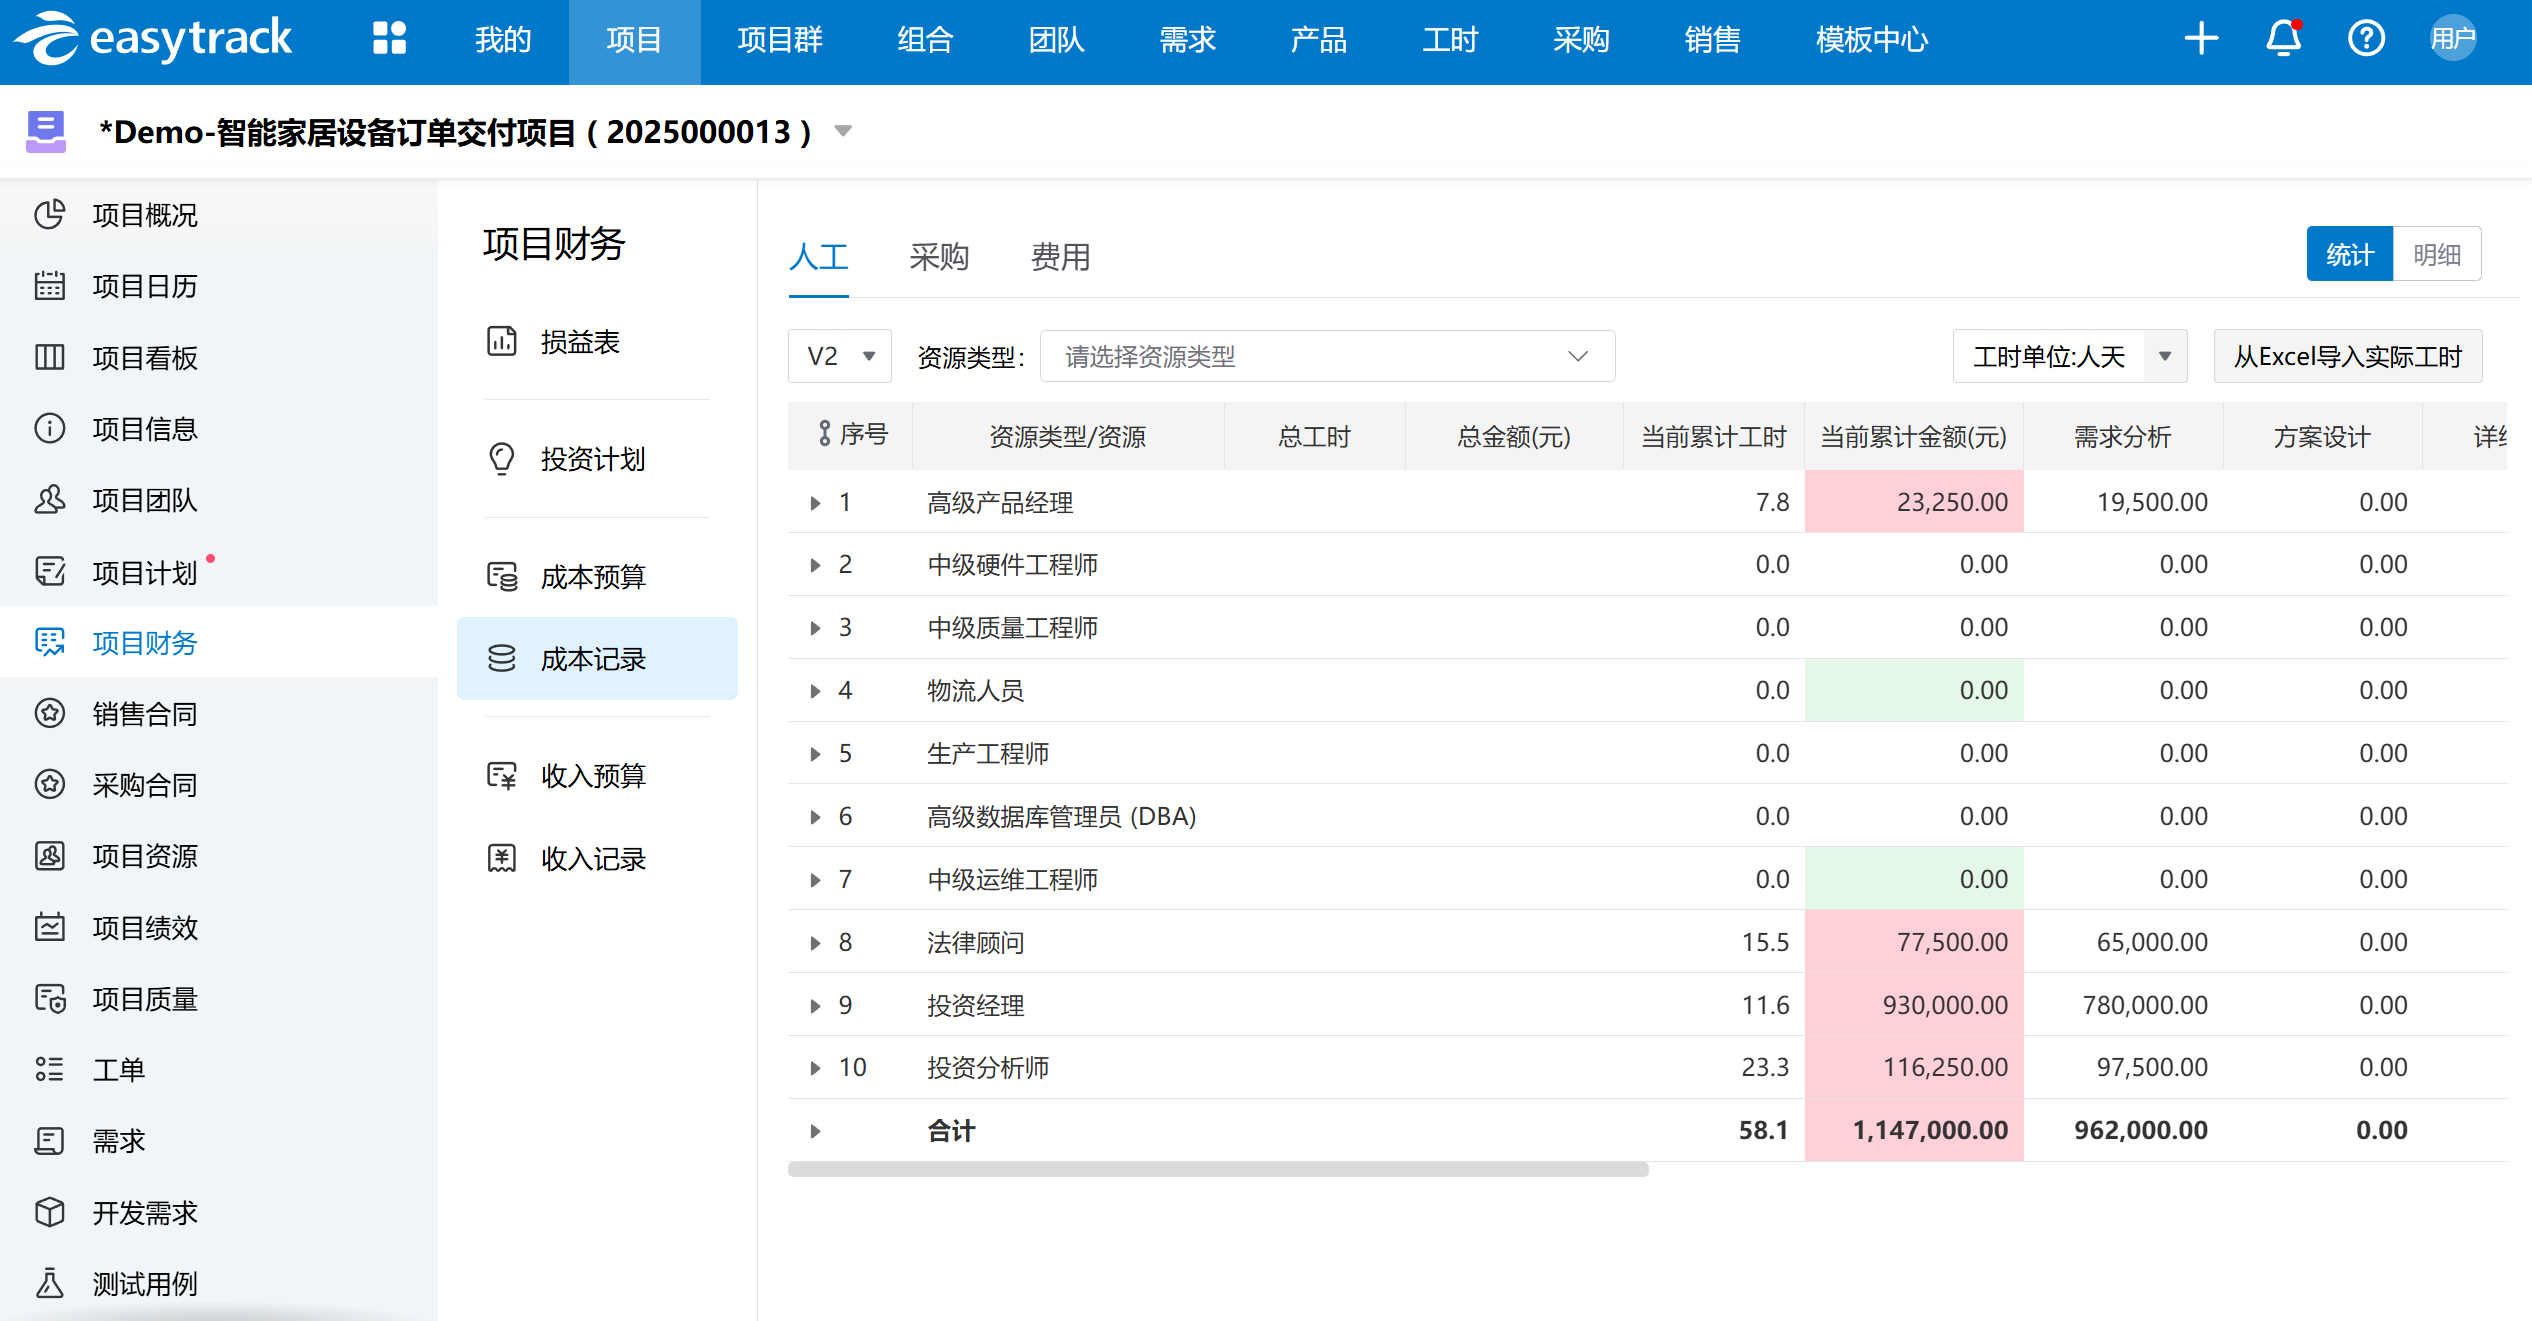This screenshot has height=1321, width=2532.
Task: Click the notification bell icon
Action: click(x=2283, y=40)
